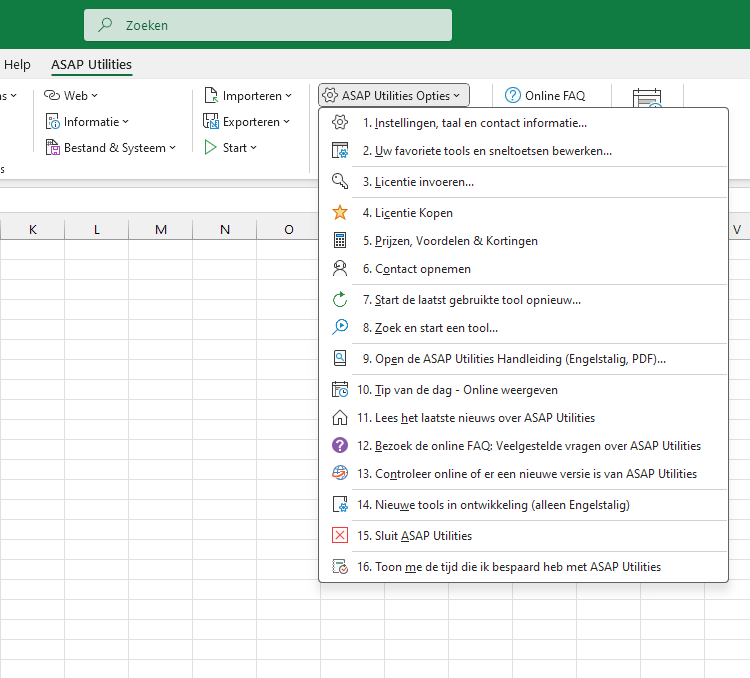
Task: Choose 12. Bezoek de online FAQ entry
Action: tap(523, 445)
